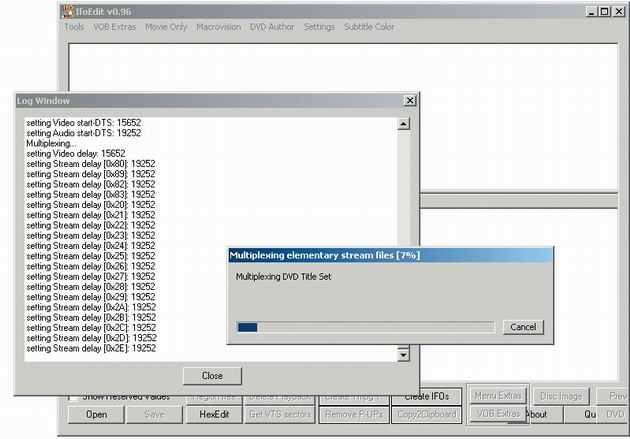Click the Copy2Clipboard button
Viewport: 630px width, 439px height.
point(426,414)
